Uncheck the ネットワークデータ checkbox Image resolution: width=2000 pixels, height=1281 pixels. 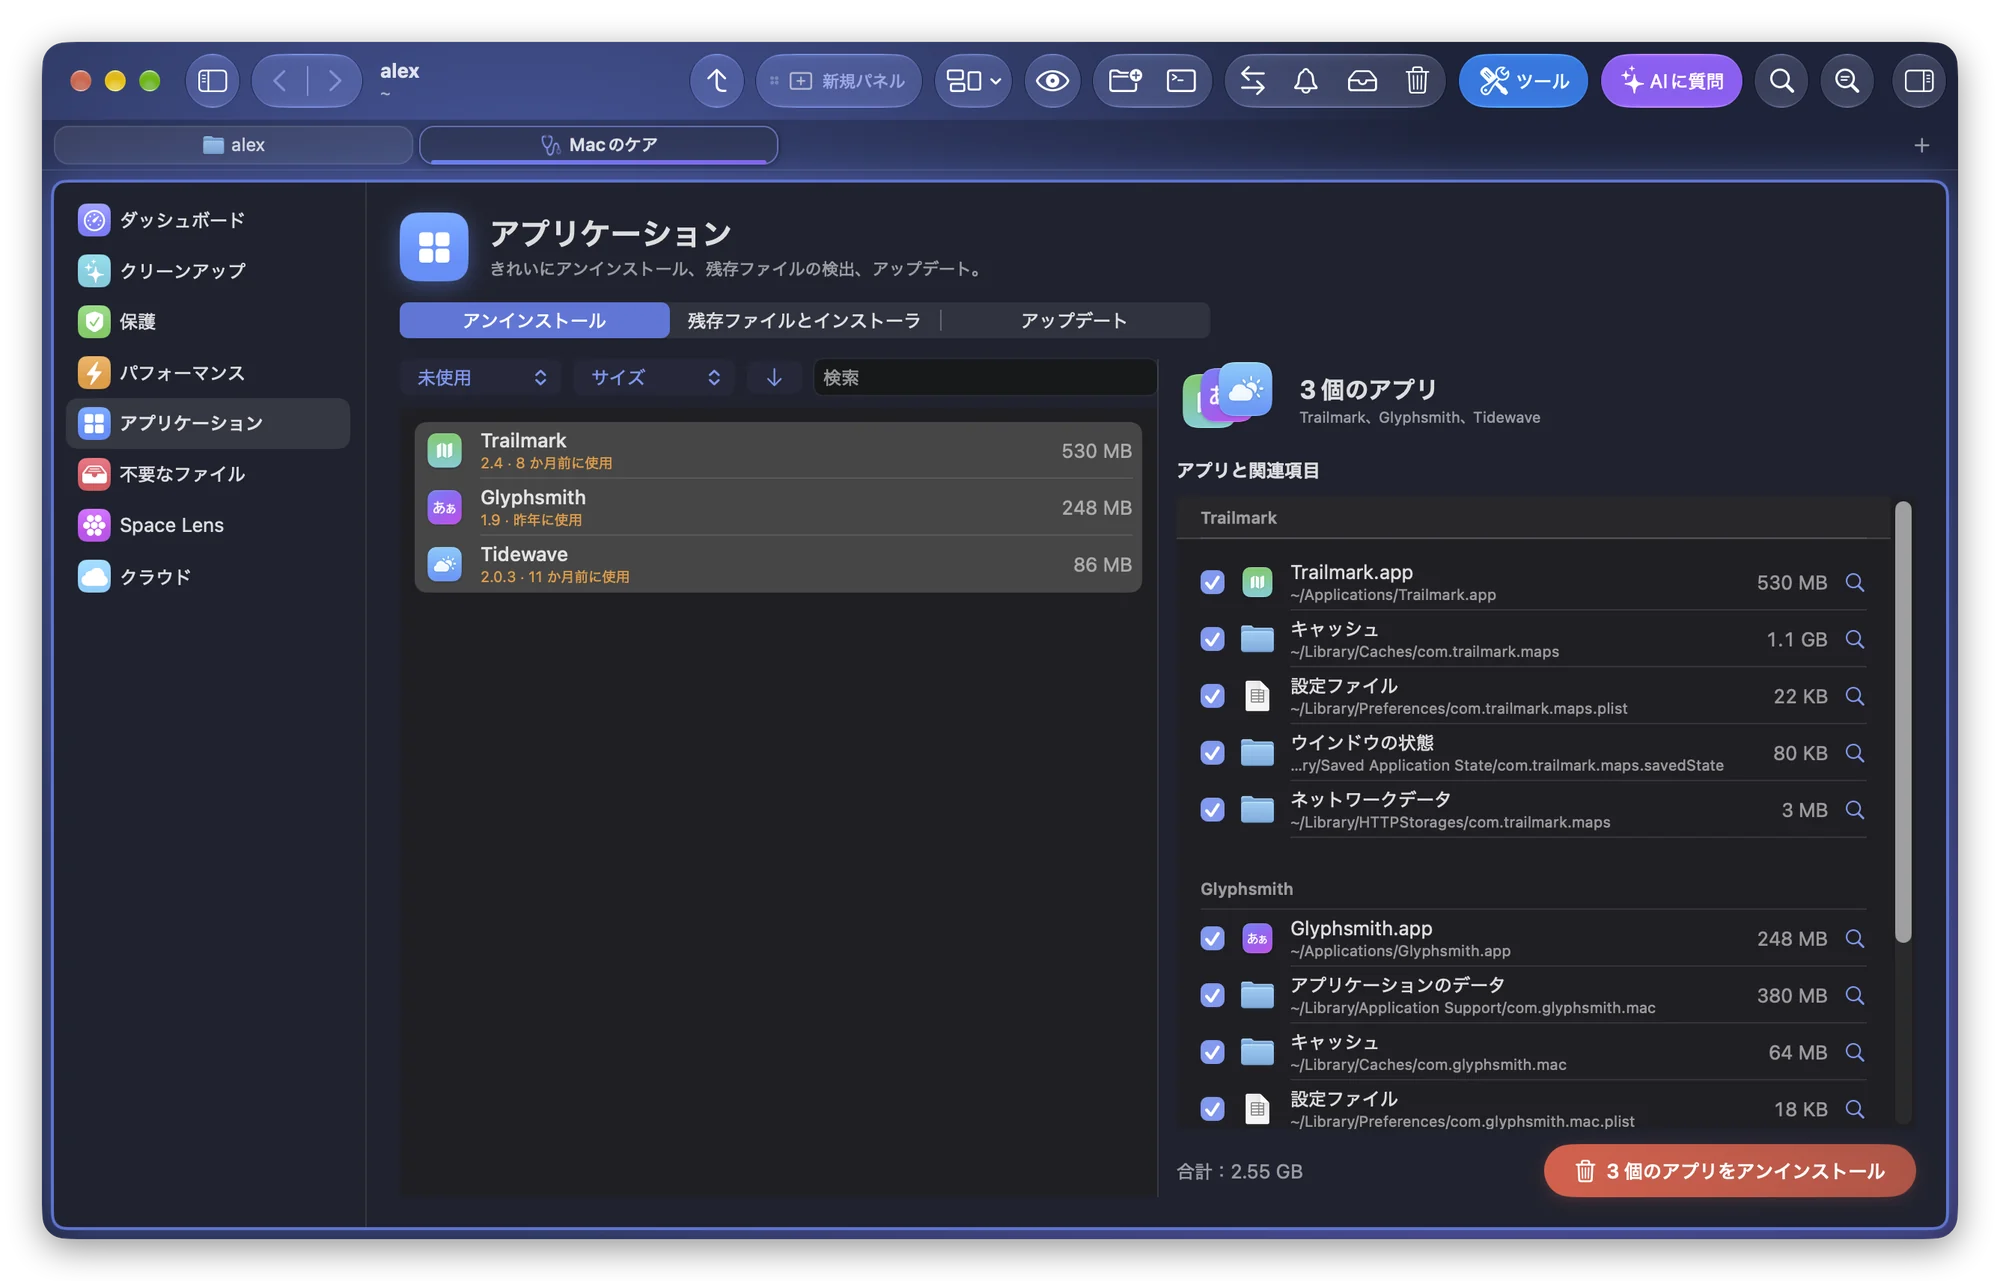1212,810
